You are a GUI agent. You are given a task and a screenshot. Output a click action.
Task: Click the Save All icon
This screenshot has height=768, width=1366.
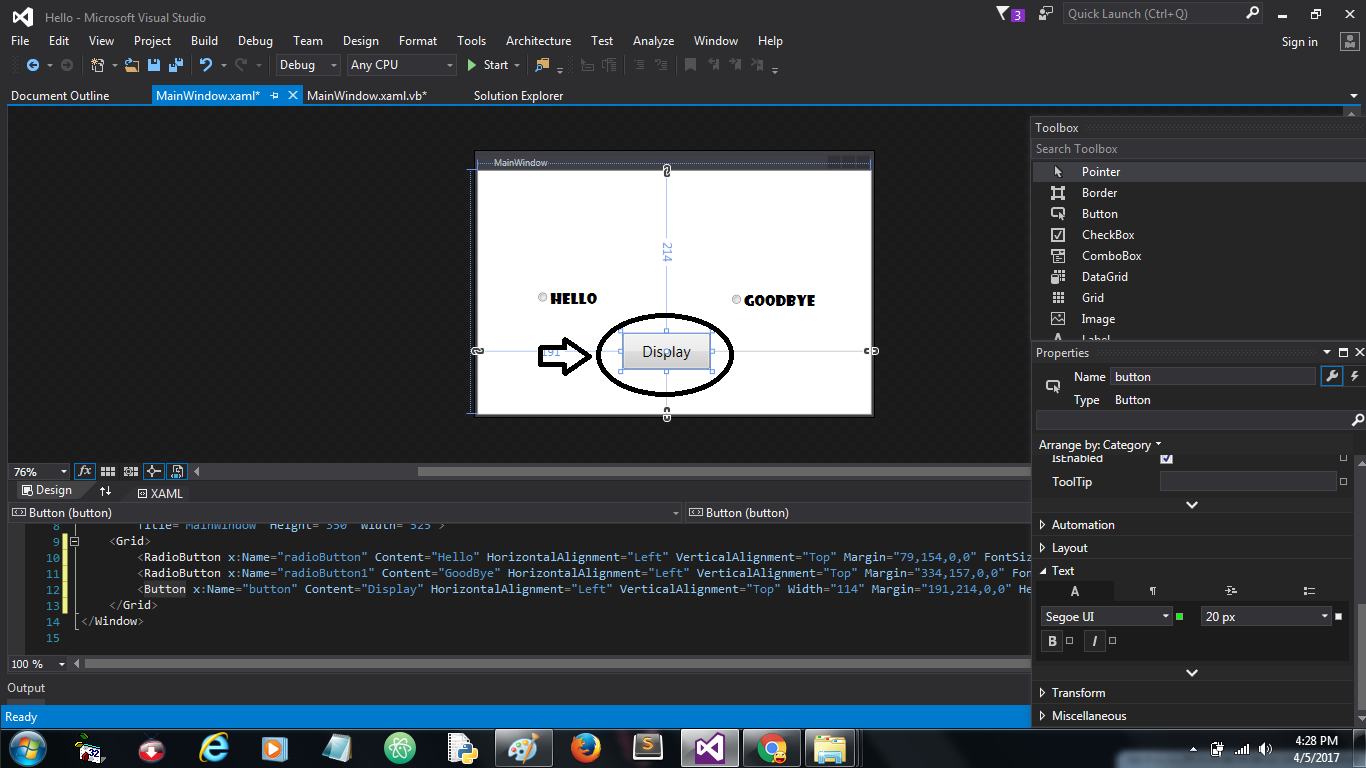pos(175,64)
